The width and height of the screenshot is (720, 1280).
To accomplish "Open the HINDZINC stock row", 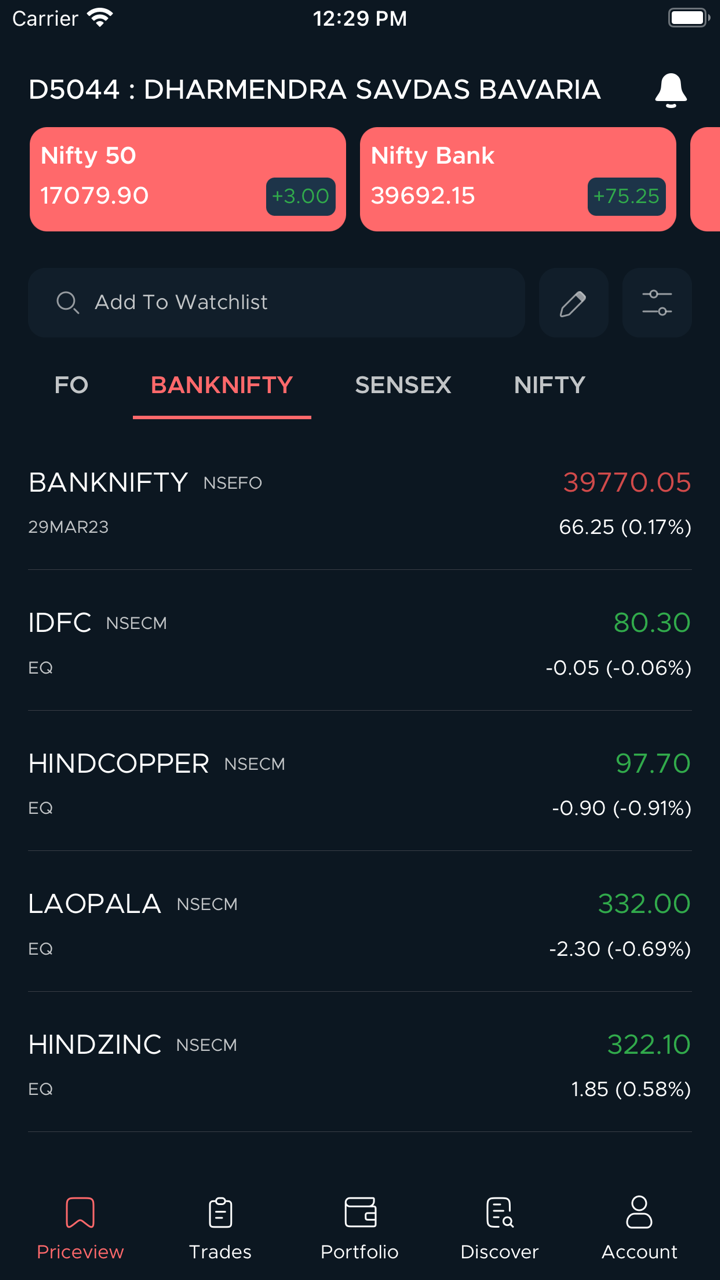I will [x=360, y=1064].
